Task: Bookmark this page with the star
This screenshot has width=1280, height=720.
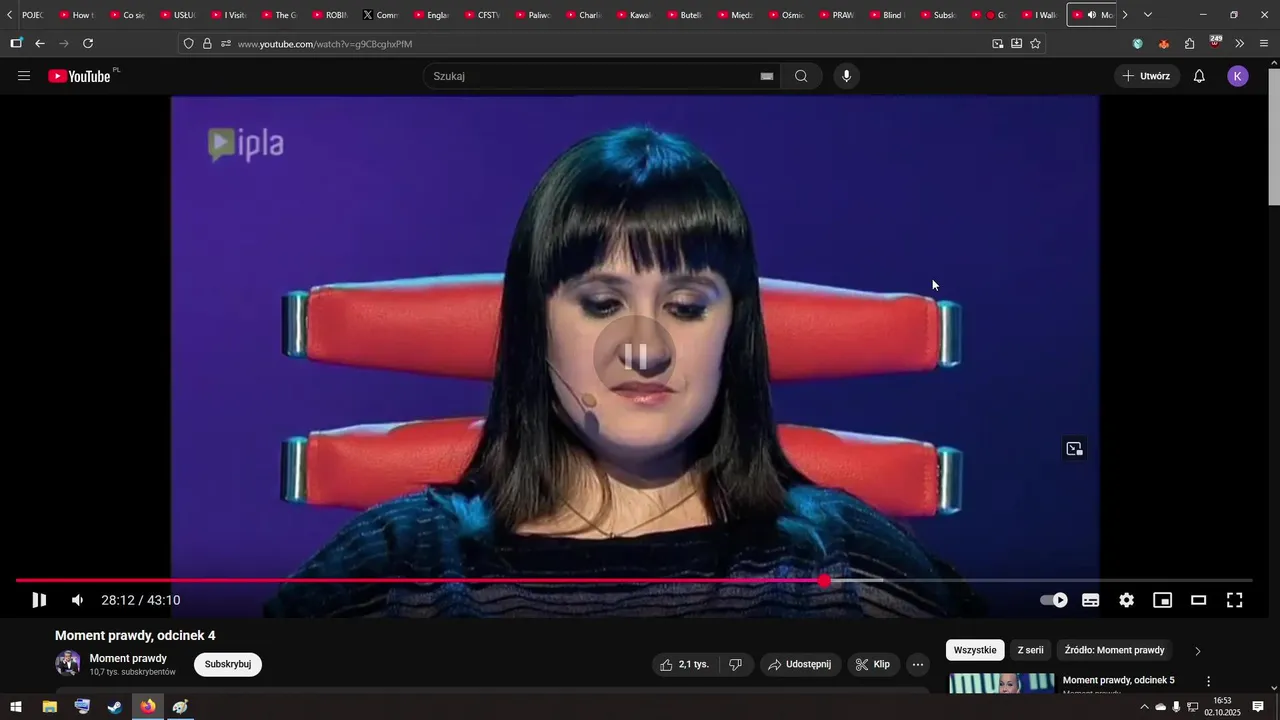Action: coord(1035,44)
